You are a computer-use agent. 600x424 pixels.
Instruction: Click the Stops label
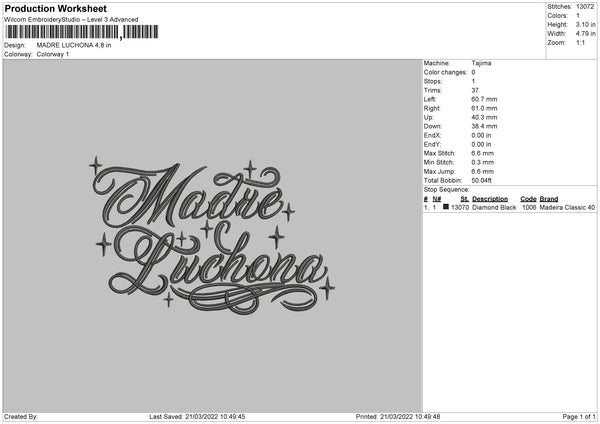click(433, 82)
